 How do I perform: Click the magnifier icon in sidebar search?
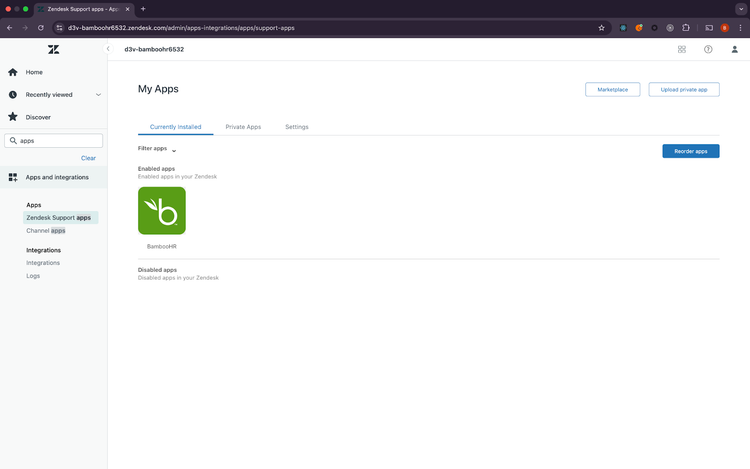tap(13, 141)
